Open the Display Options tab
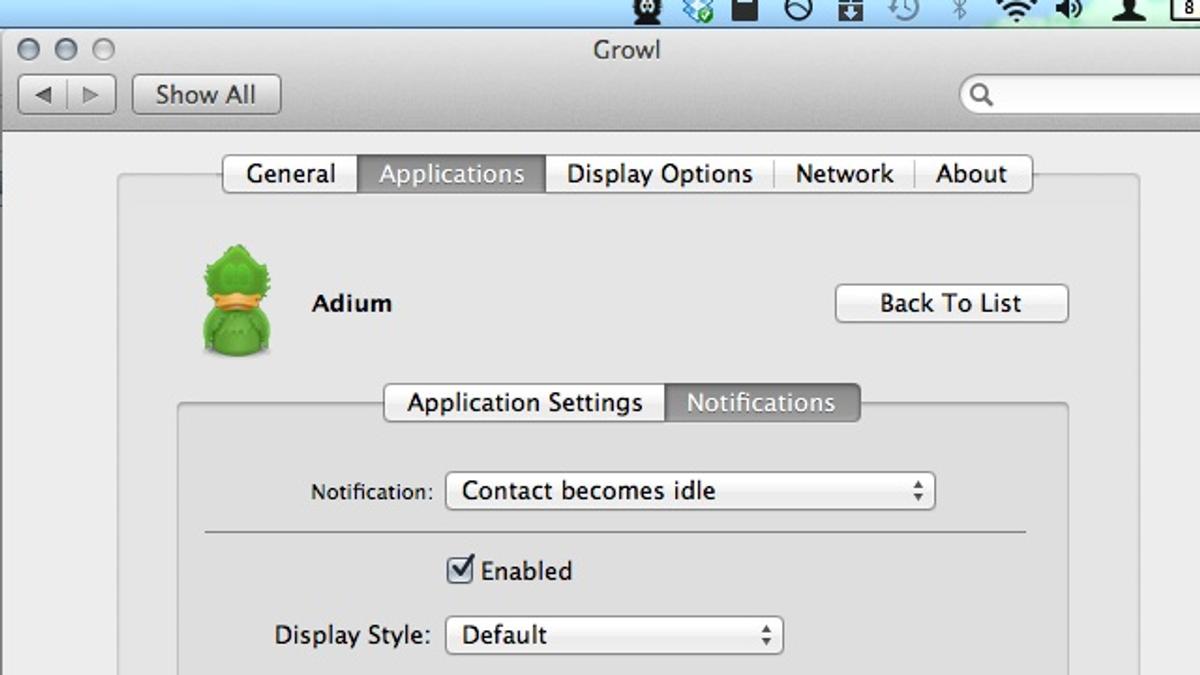 point(660,174)
